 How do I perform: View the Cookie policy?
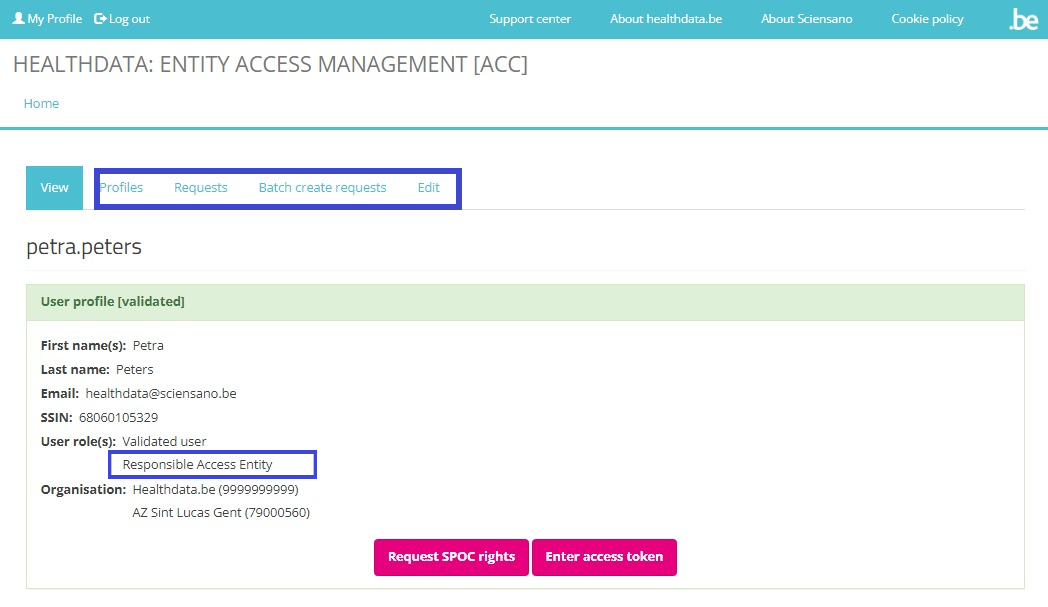tap(927, 19)
